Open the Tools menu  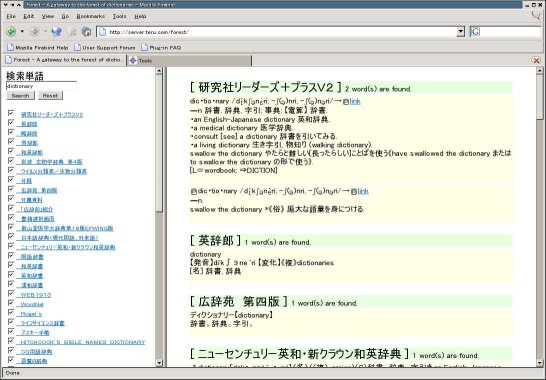pos(119,16)
